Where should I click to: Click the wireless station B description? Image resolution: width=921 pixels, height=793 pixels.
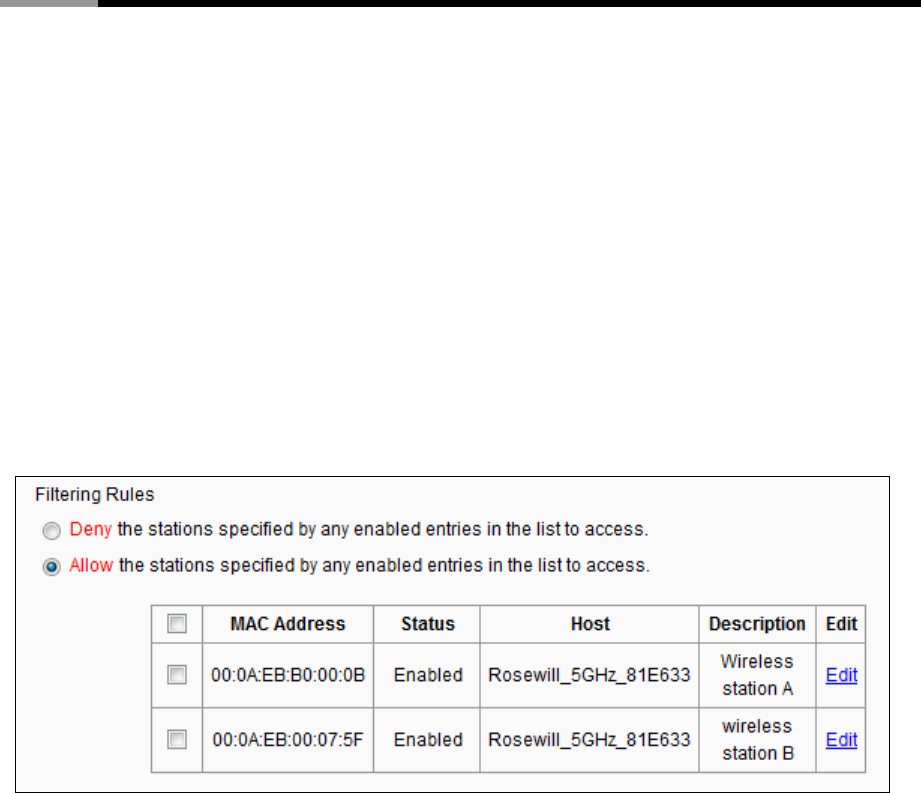[757, 740]
